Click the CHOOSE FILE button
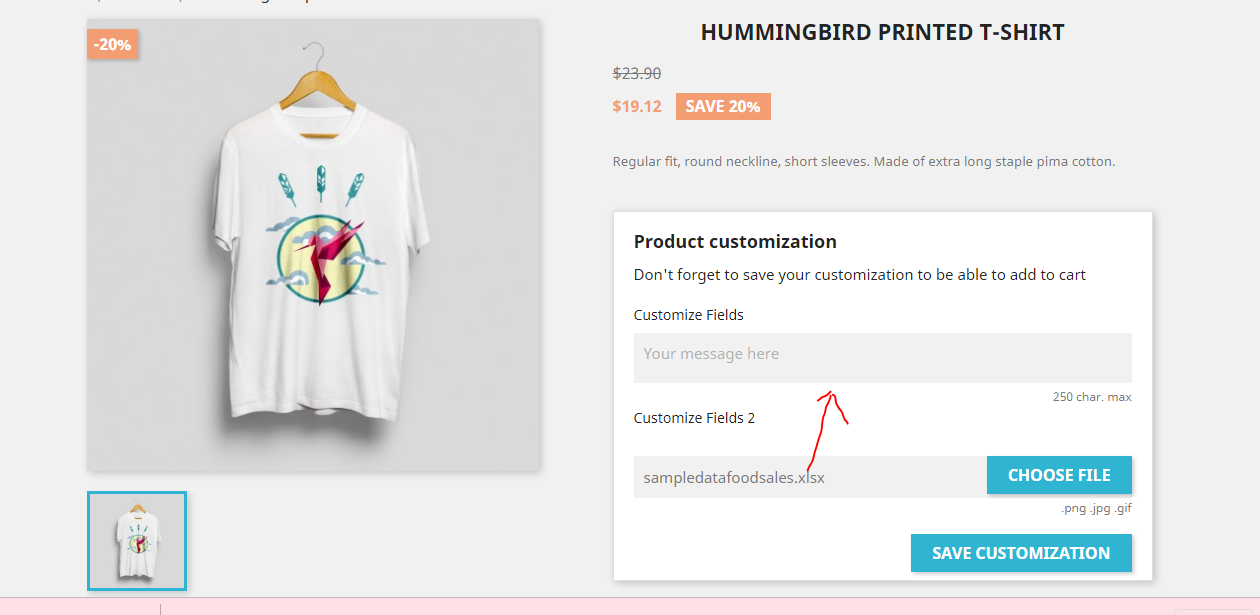The image size is (1260, 615). pyautogui.click(x=1059, y=475)
